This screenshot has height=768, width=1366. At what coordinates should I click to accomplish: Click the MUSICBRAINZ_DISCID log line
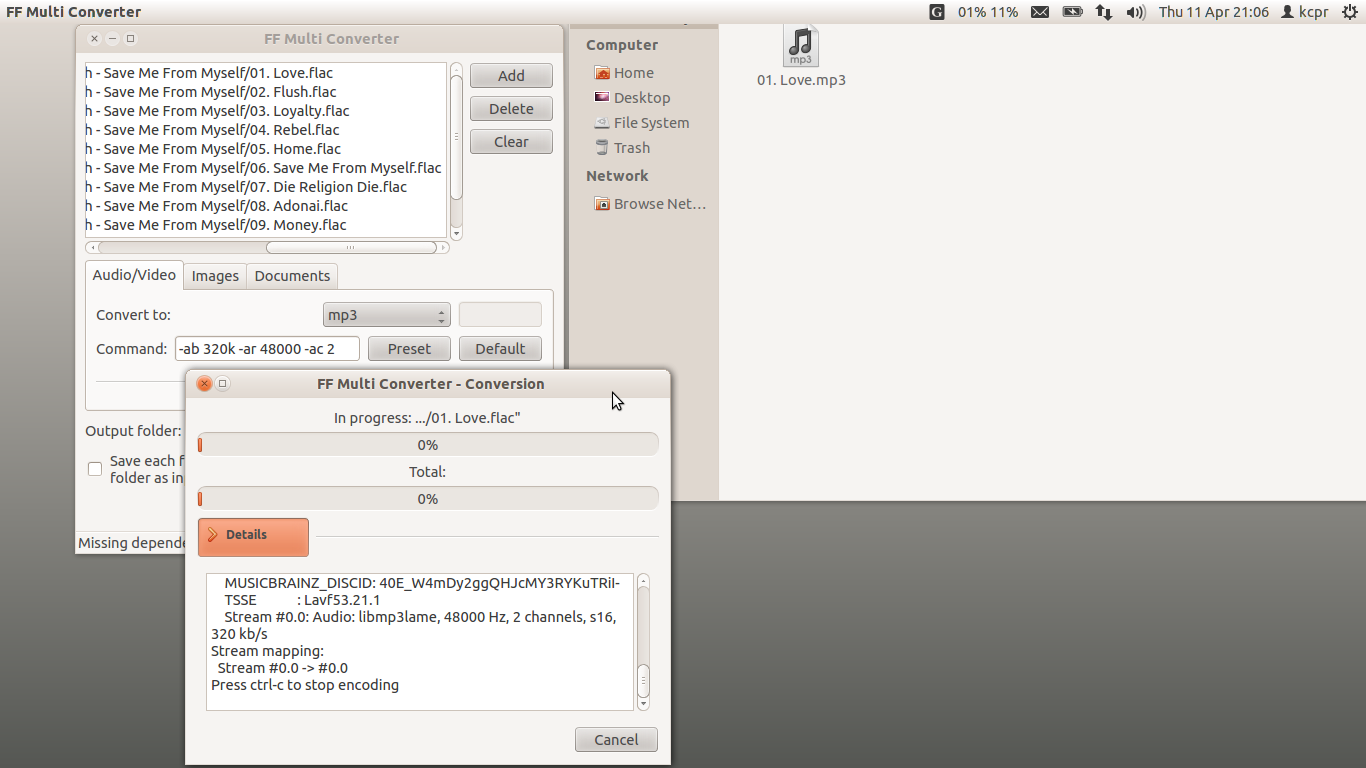[x=422, y=583]
